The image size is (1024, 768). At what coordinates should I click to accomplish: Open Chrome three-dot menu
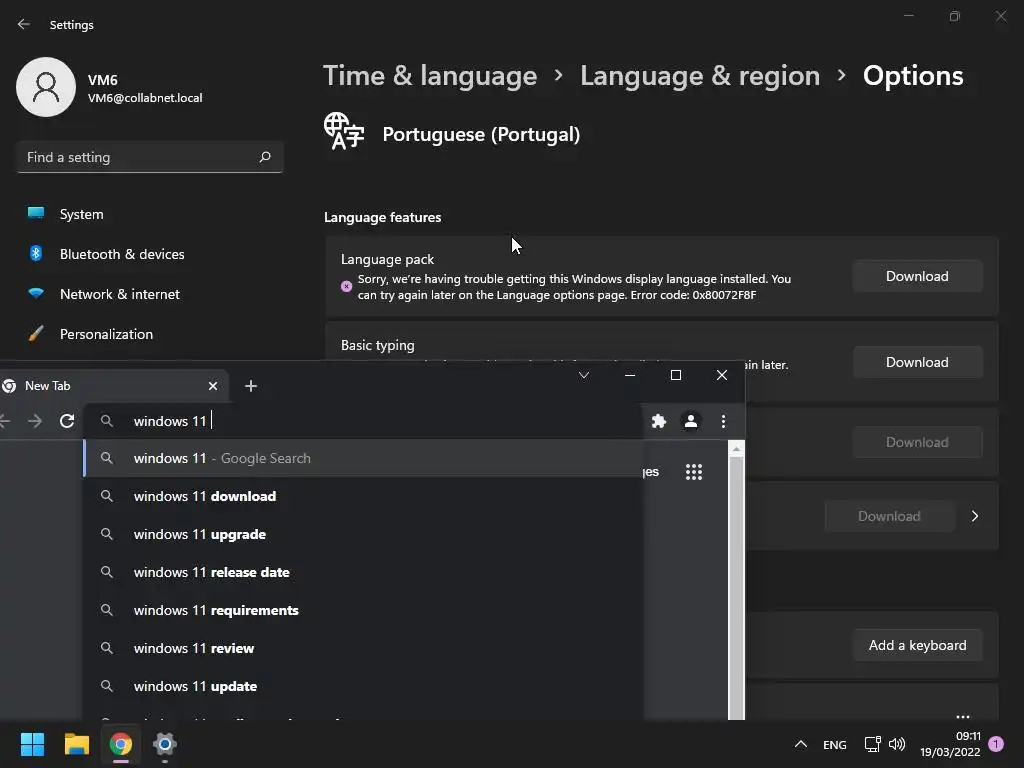click(723, 421)
